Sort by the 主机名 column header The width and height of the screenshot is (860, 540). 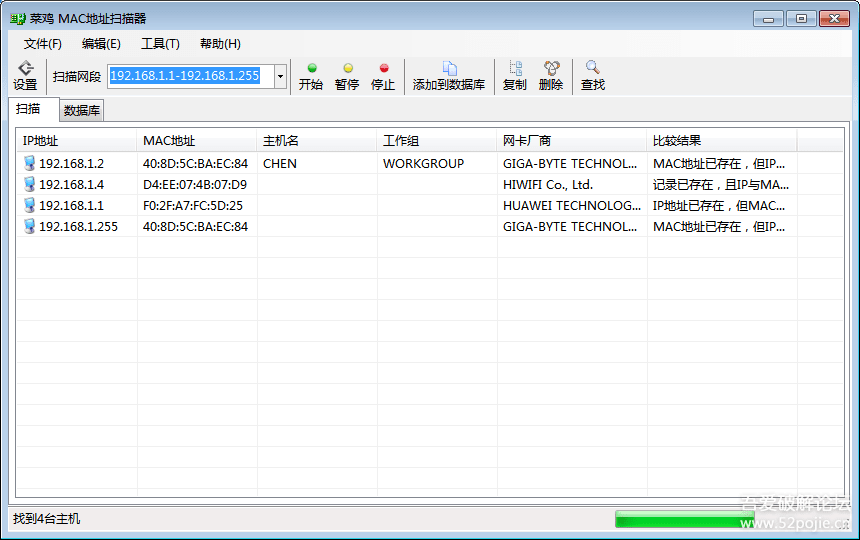pyautogui.click(x=316, y=141)
